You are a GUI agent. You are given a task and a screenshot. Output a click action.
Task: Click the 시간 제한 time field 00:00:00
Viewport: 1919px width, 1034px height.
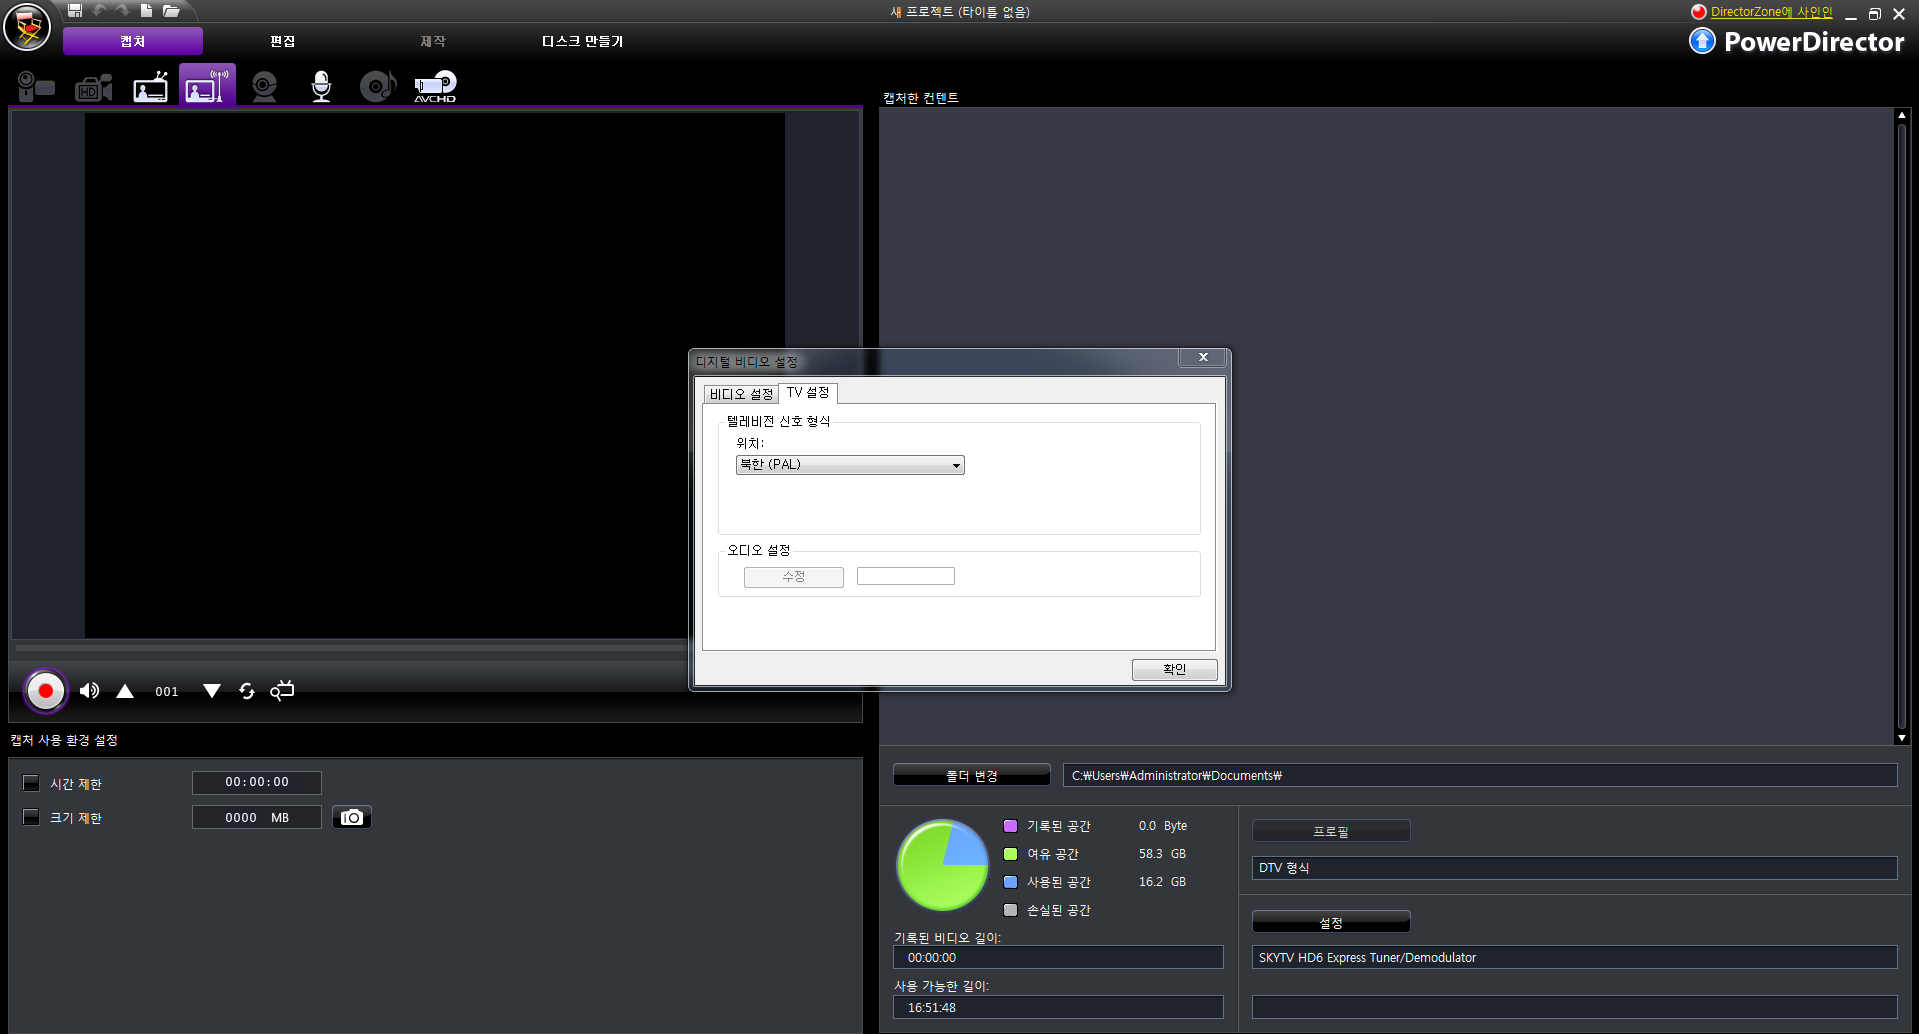257,782
